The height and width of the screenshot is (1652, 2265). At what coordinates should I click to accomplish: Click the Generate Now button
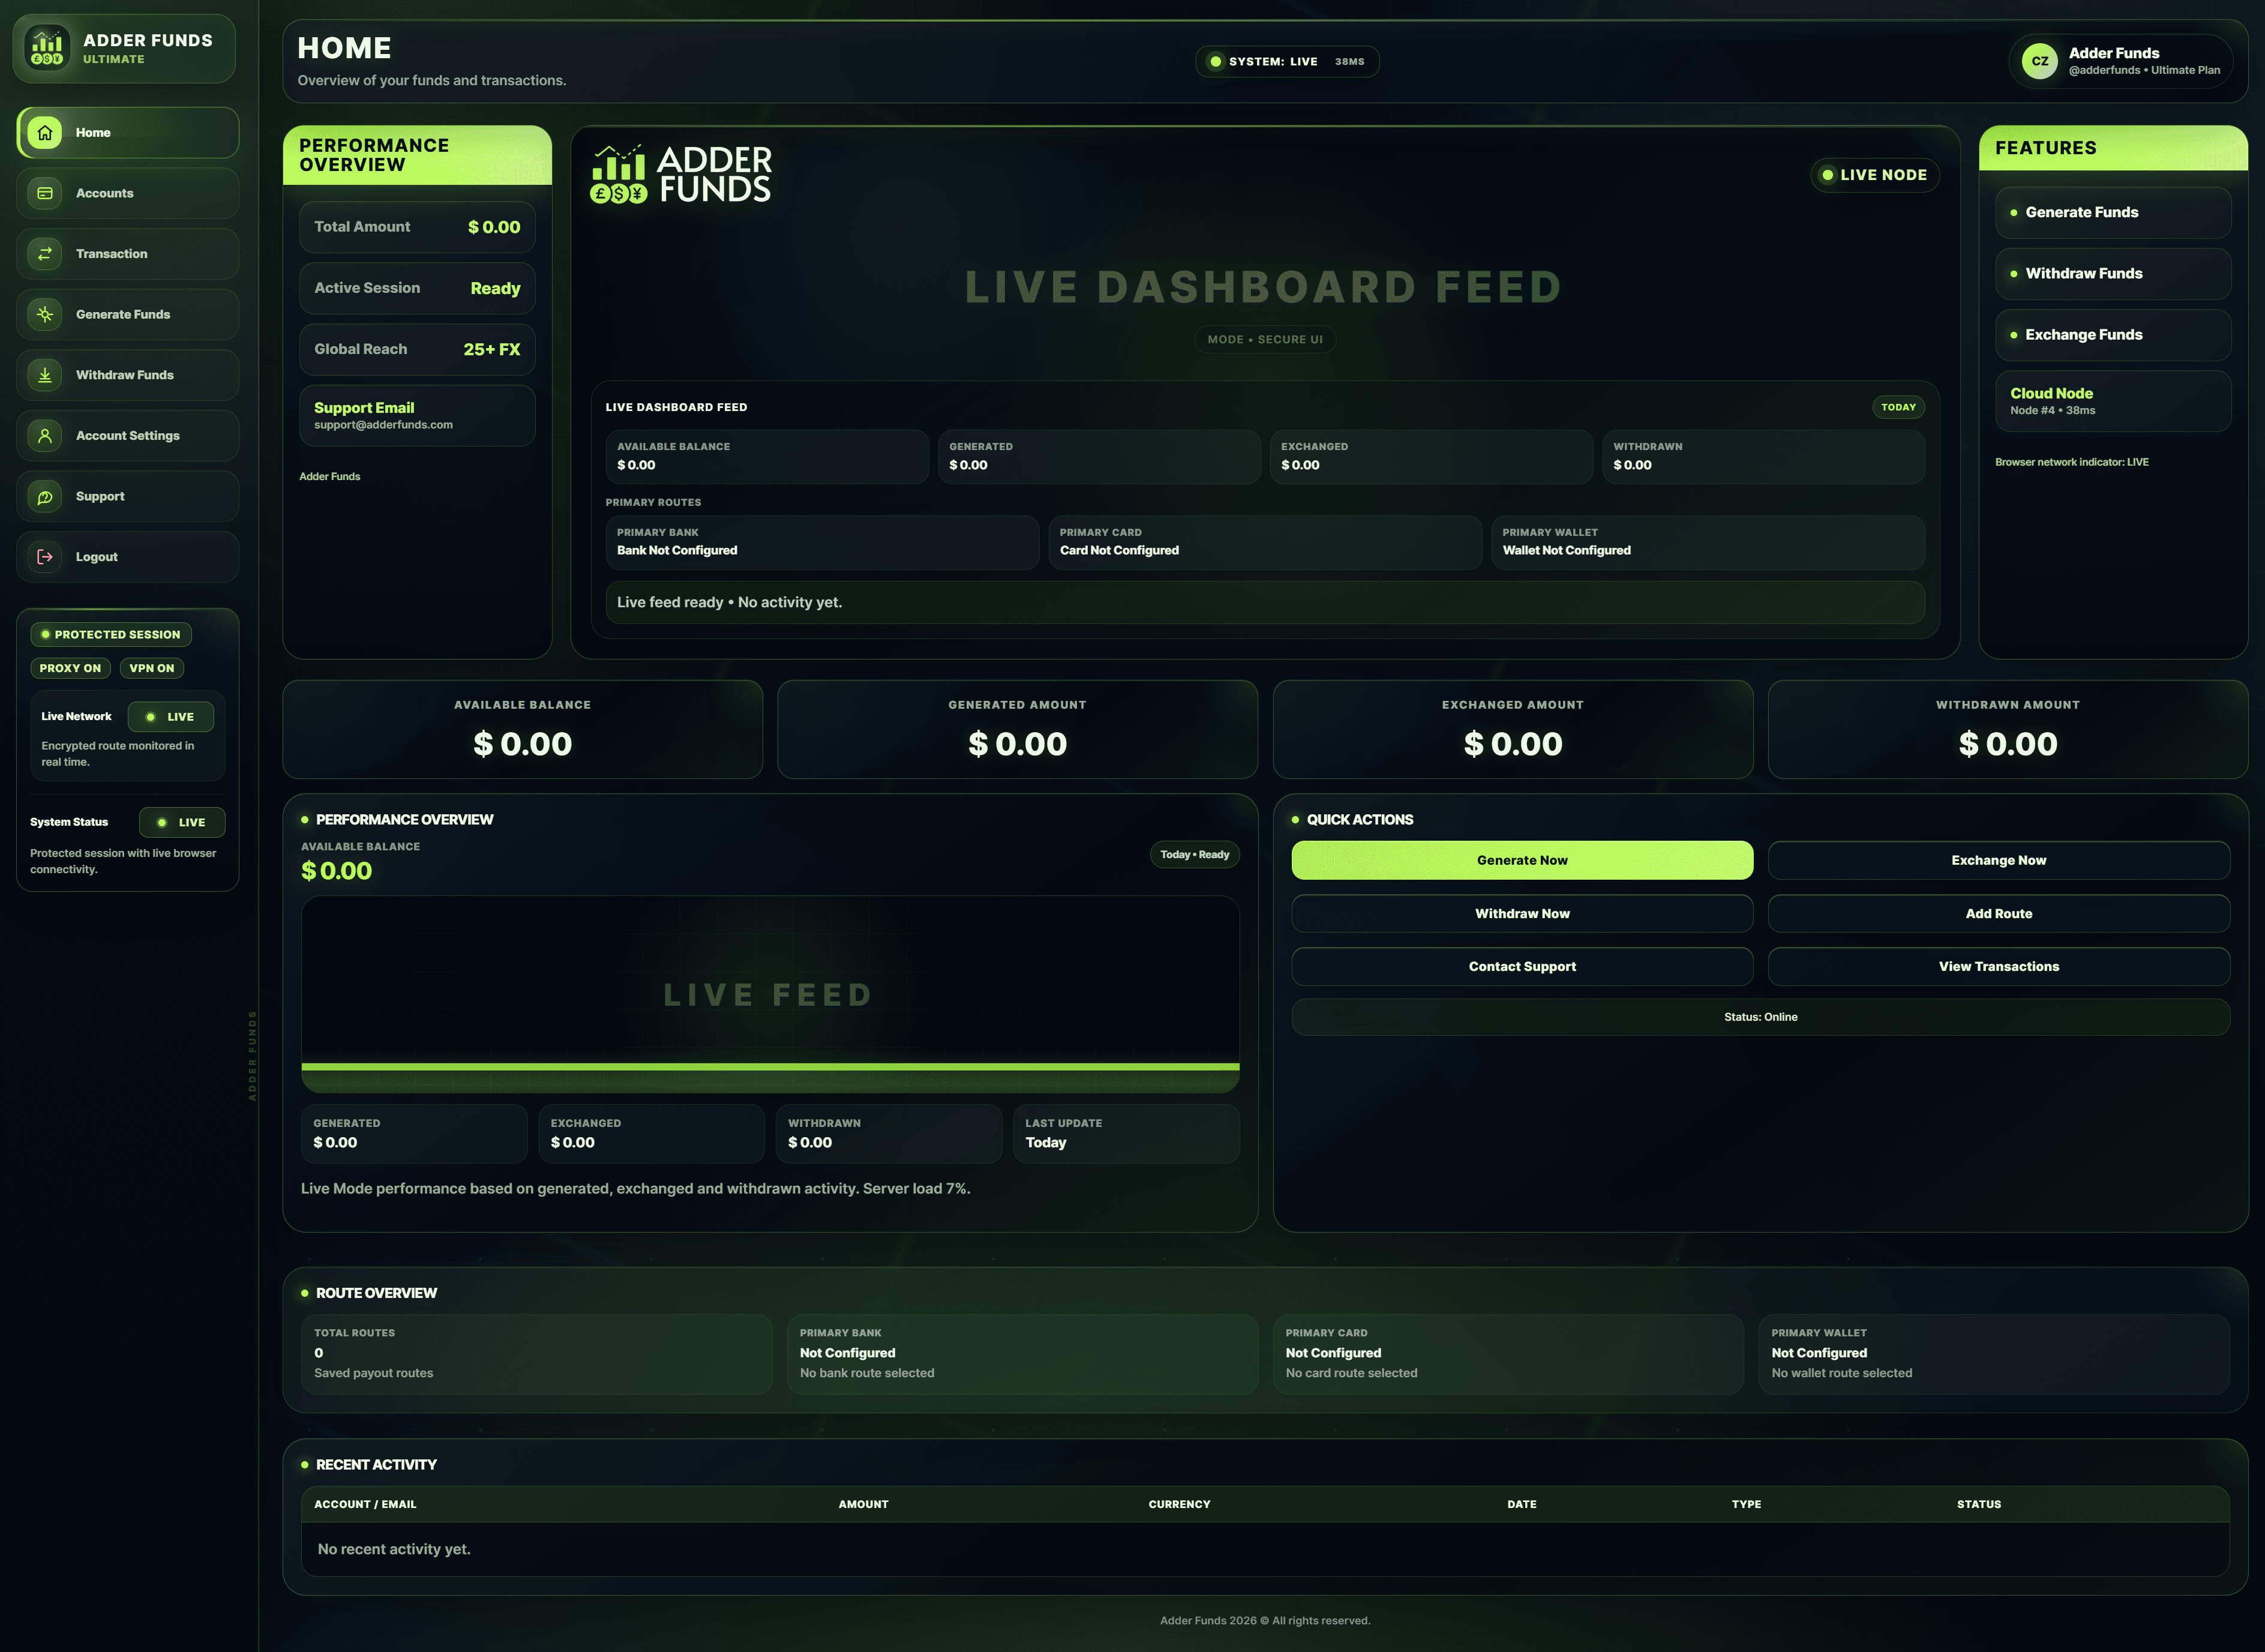pyautogui.click(x=1522, y=860)
